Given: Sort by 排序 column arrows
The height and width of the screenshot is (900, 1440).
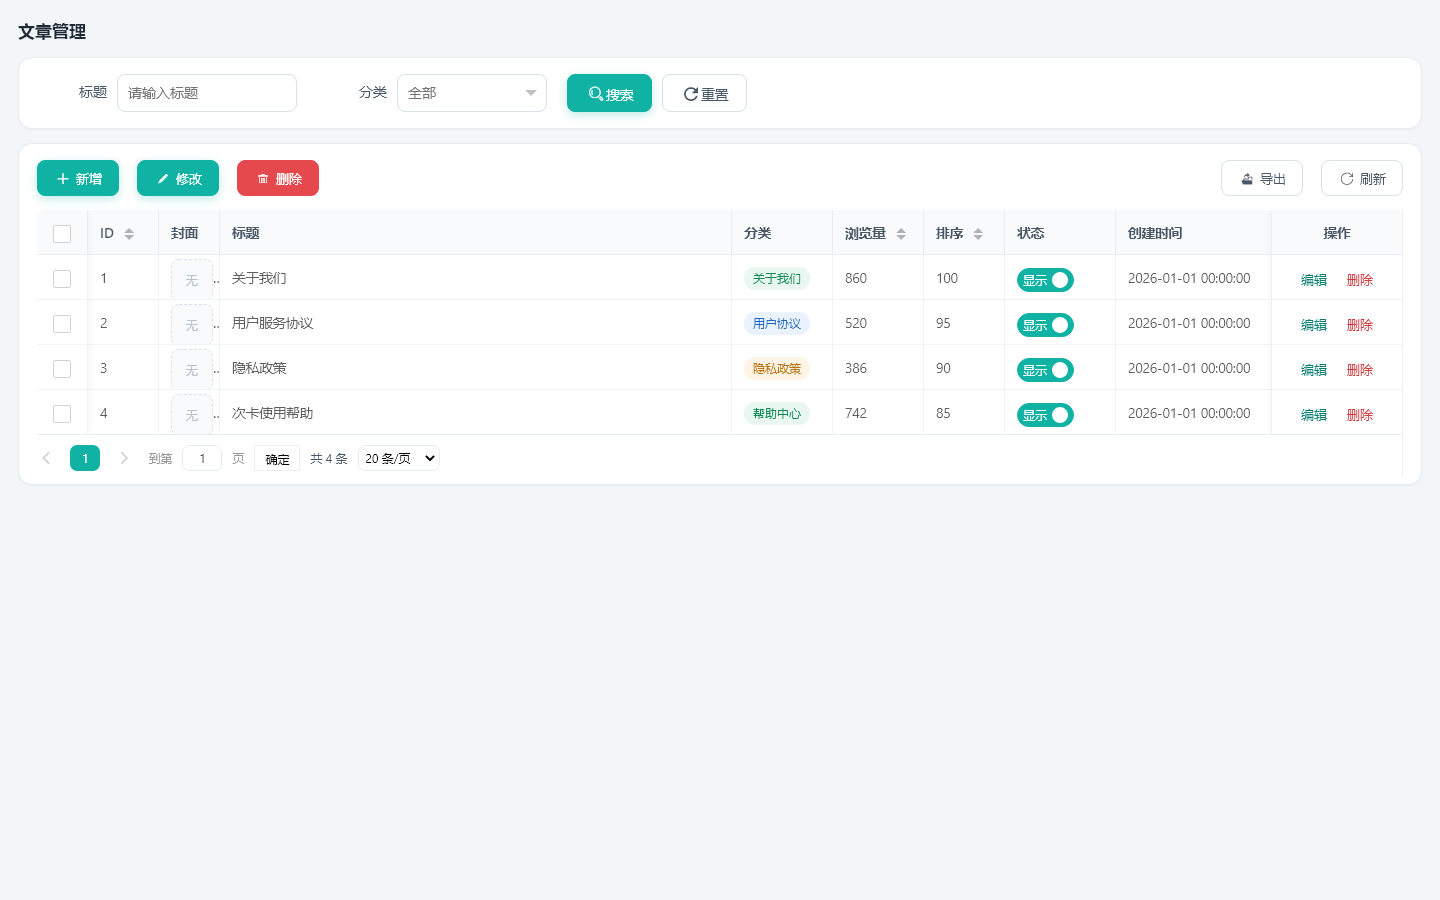Looking at the screenshot, I should [978, 234].
